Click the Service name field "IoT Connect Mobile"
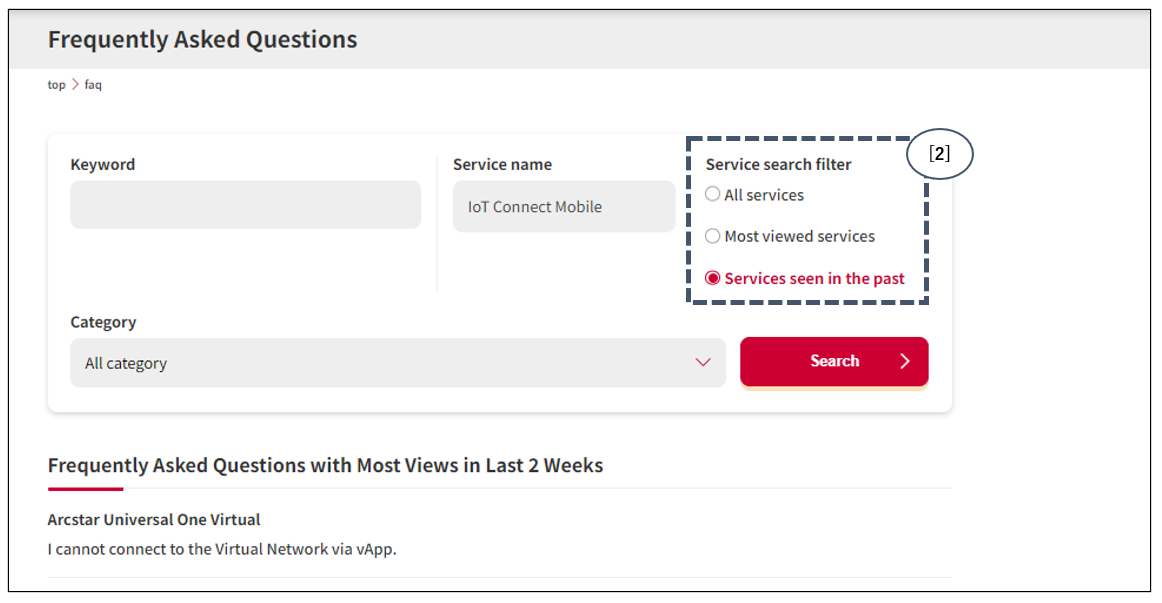The width and height of the screenshot is (1162, 603). pyautogui.click(x=563, y=207)
